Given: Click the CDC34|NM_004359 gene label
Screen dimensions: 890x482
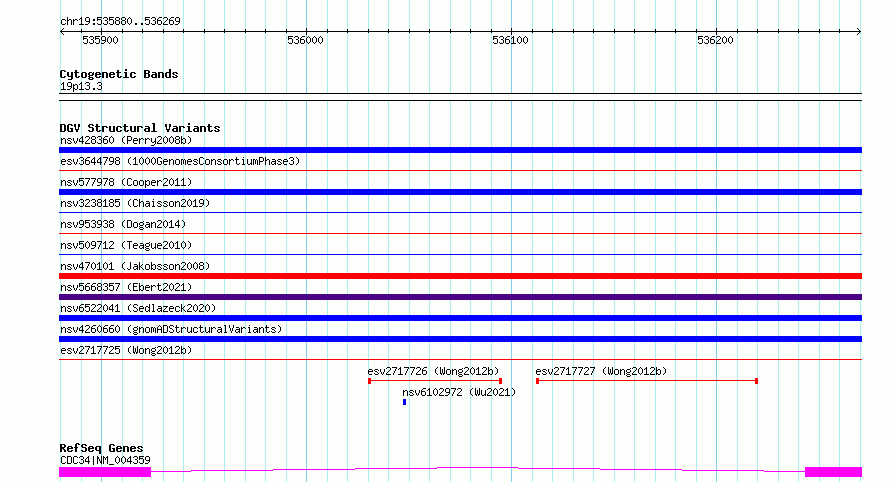Looking at the screenshot, I should coord(105,460).
